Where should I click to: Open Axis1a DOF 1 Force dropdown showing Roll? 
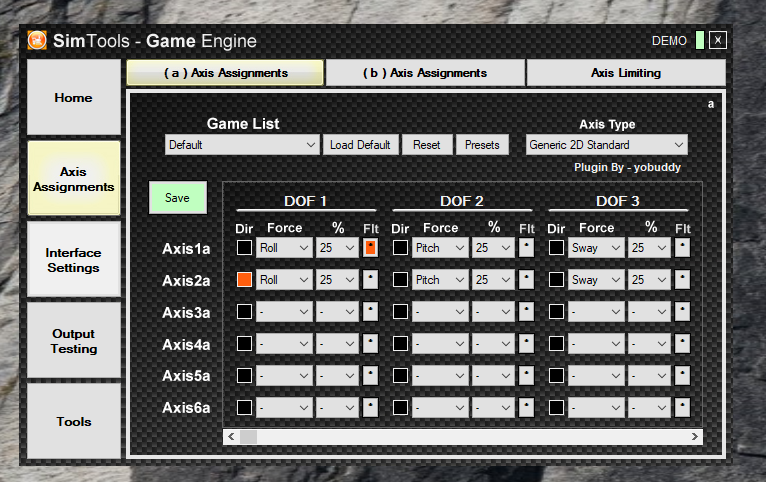click(x=284, y=248)
